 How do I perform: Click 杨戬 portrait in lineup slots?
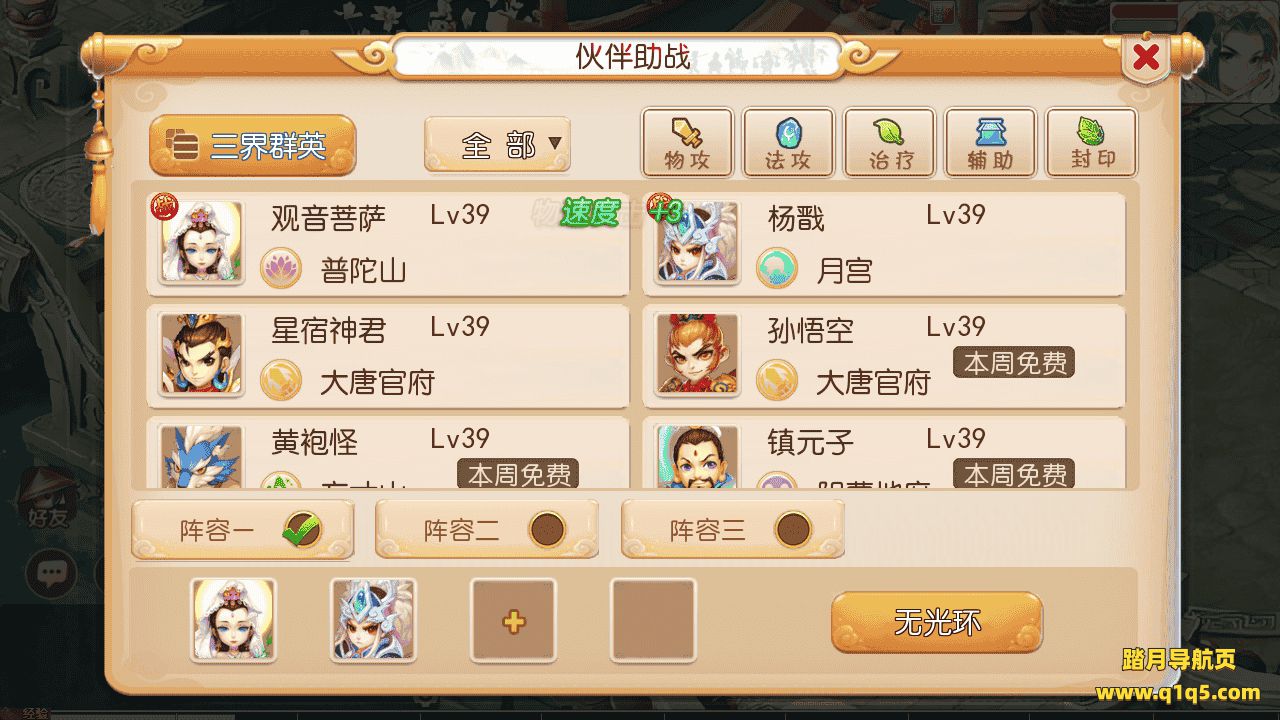[373, 621]
